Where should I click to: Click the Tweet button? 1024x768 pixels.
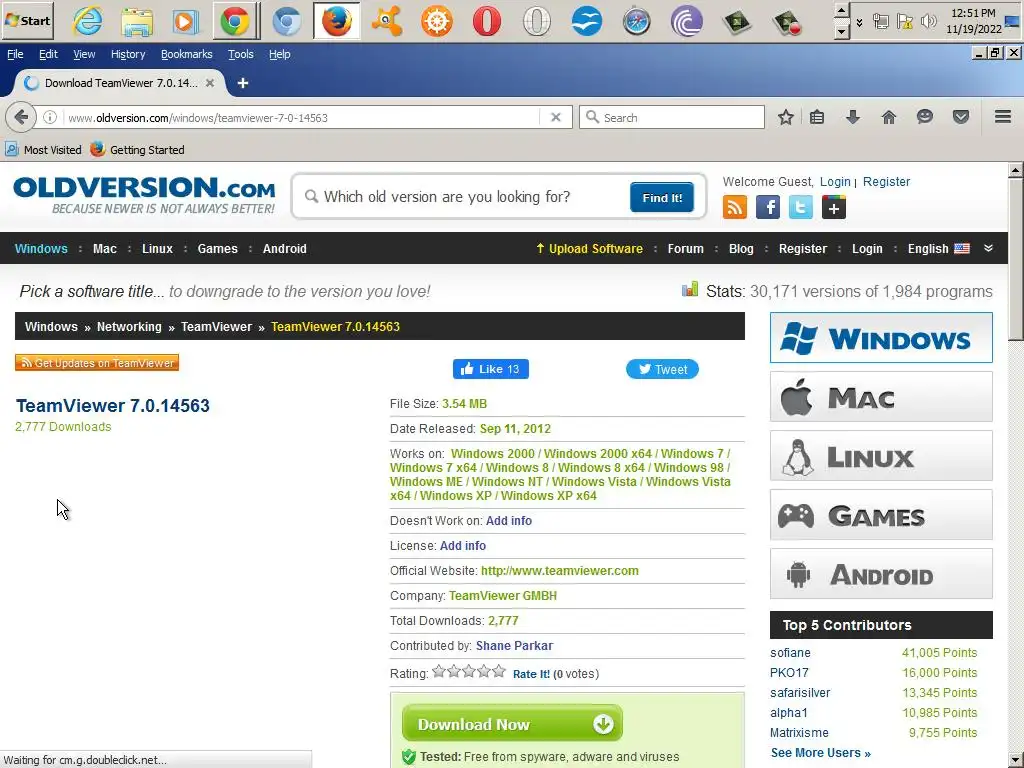coord(662,369)
